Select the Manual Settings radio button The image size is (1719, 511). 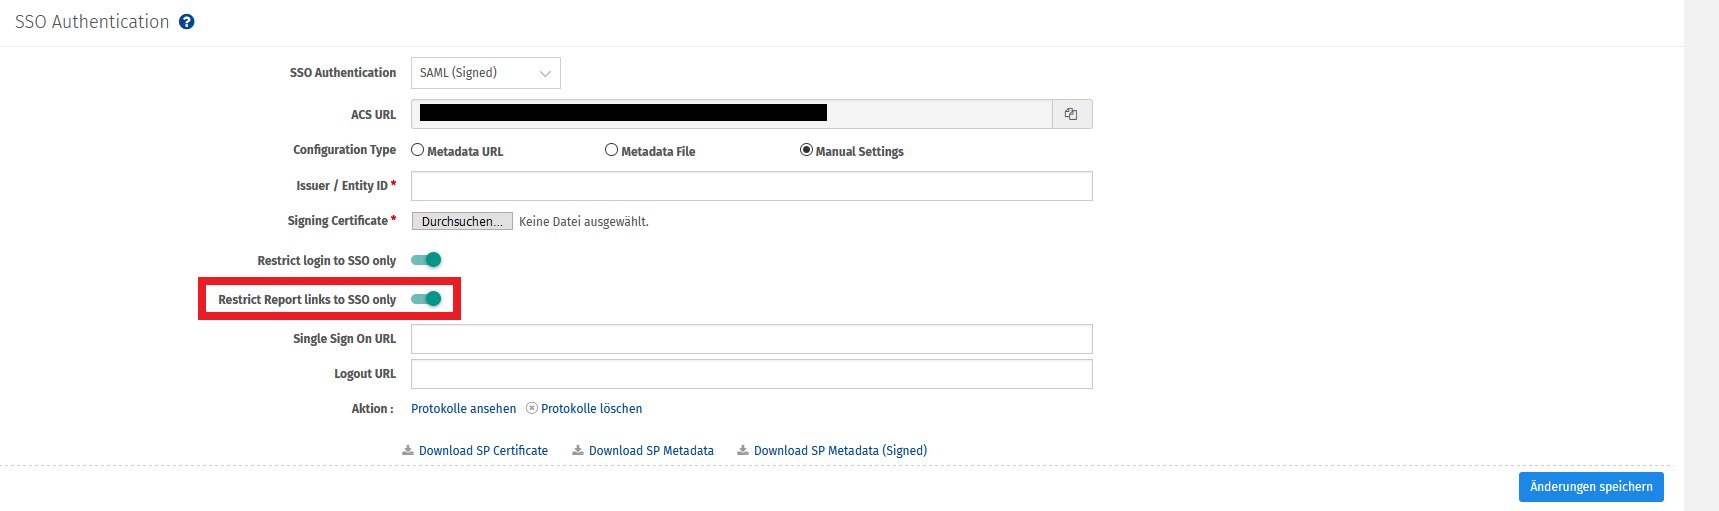[x=806, y=150]
